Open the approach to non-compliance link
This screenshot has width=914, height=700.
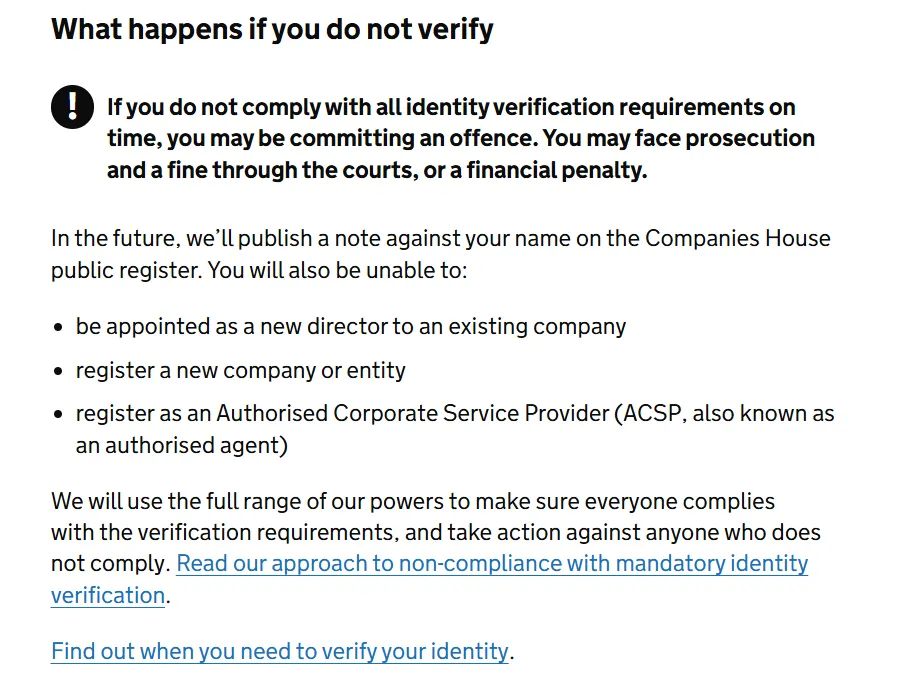point(491,564)
